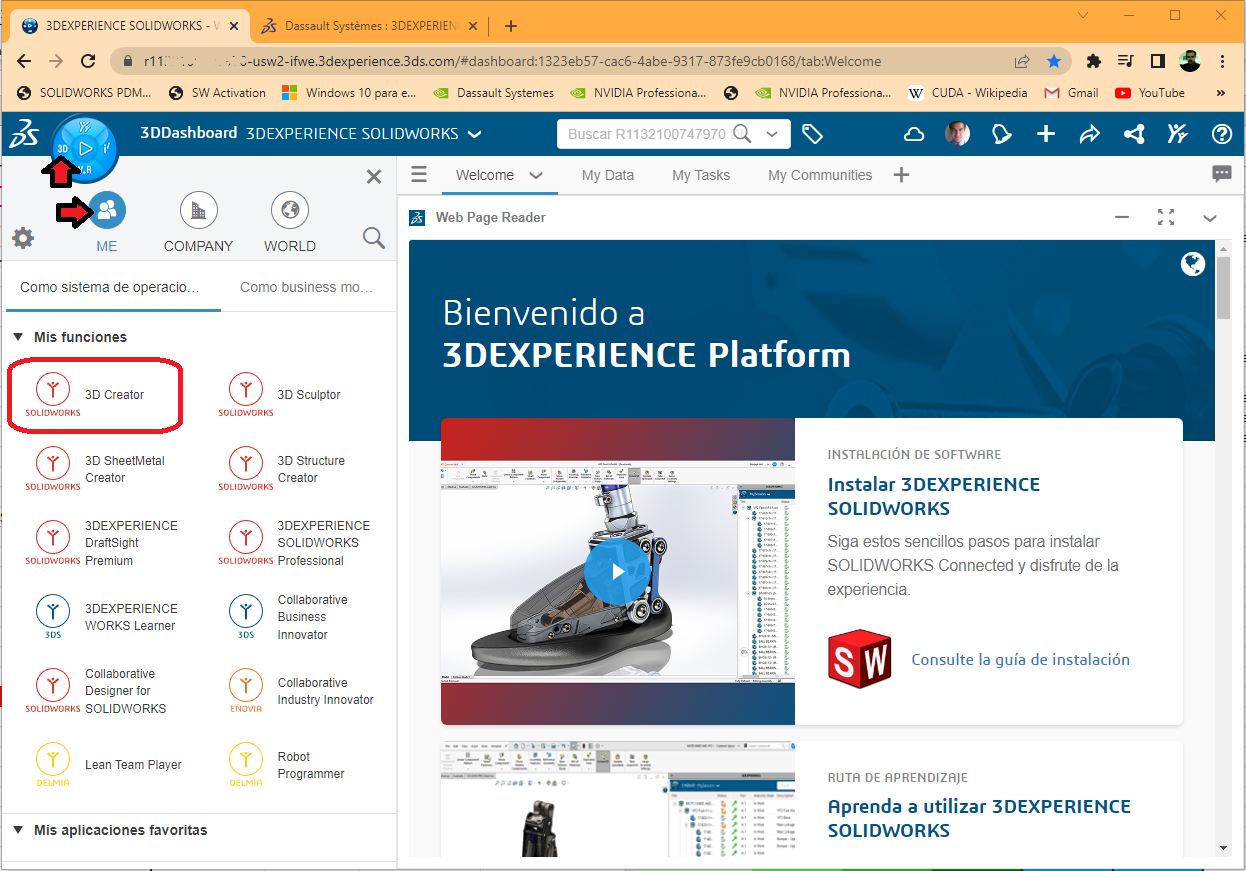Select the Como business model tab

point(305,287)
